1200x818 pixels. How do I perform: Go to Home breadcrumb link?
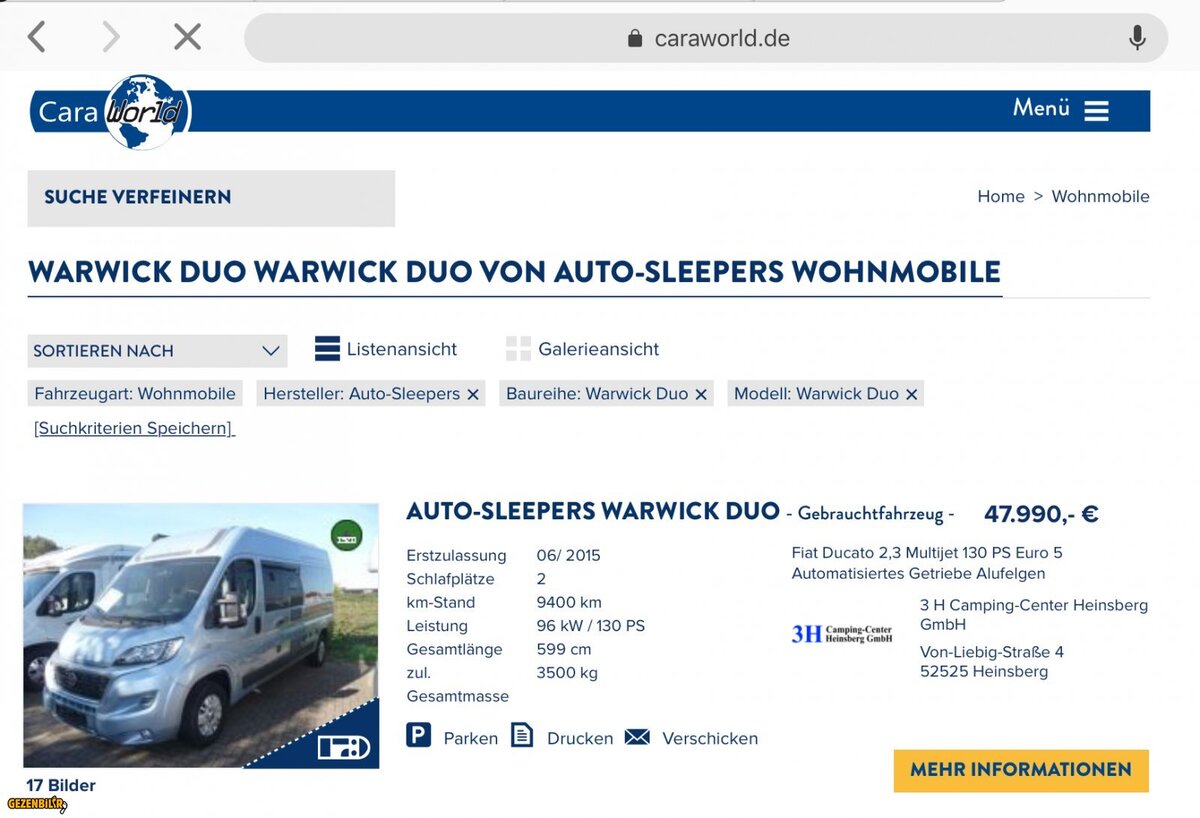click(1000, 196)
